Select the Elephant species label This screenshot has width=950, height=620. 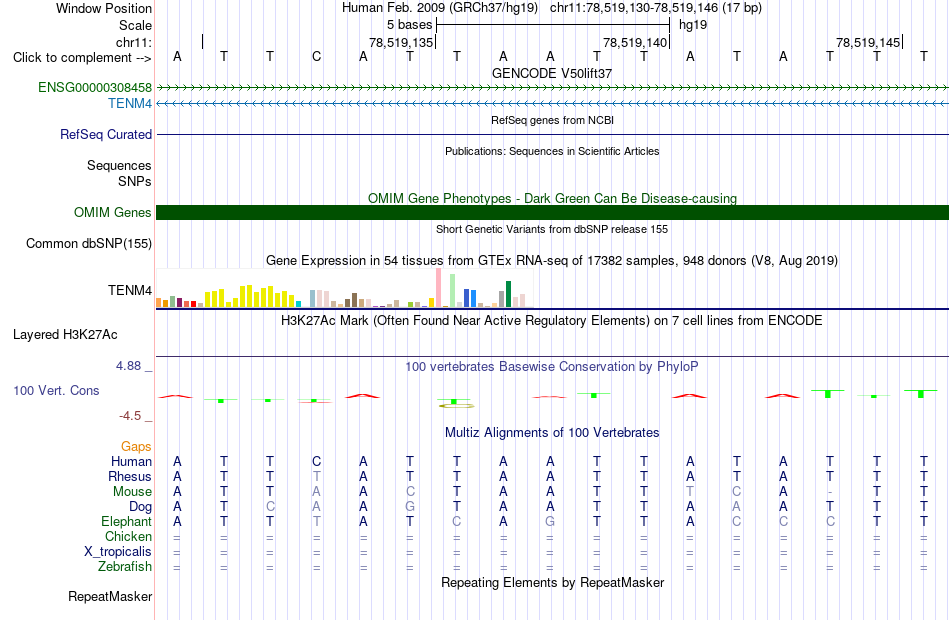127,521
